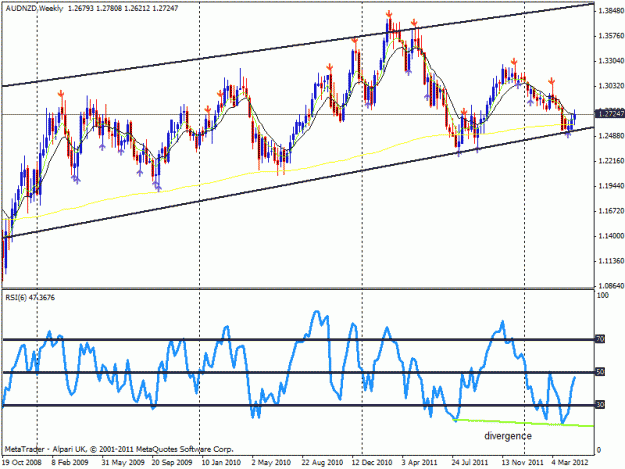
Task: Click the 1.33040 price axis label
Action: (611, 61)
